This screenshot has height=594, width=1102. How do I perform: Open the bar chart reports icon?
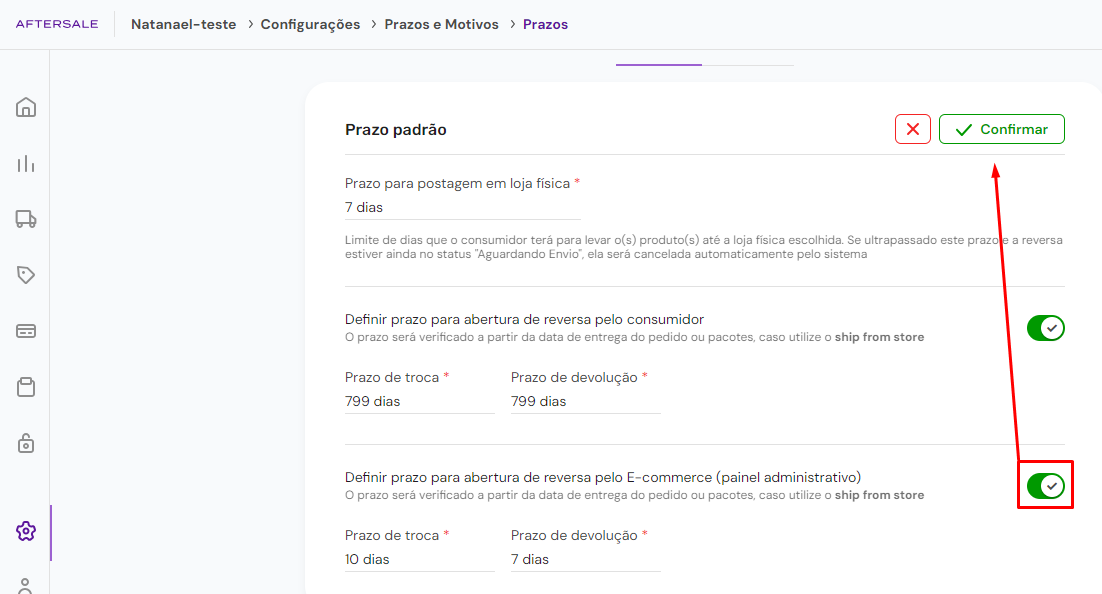coord(26,163)
